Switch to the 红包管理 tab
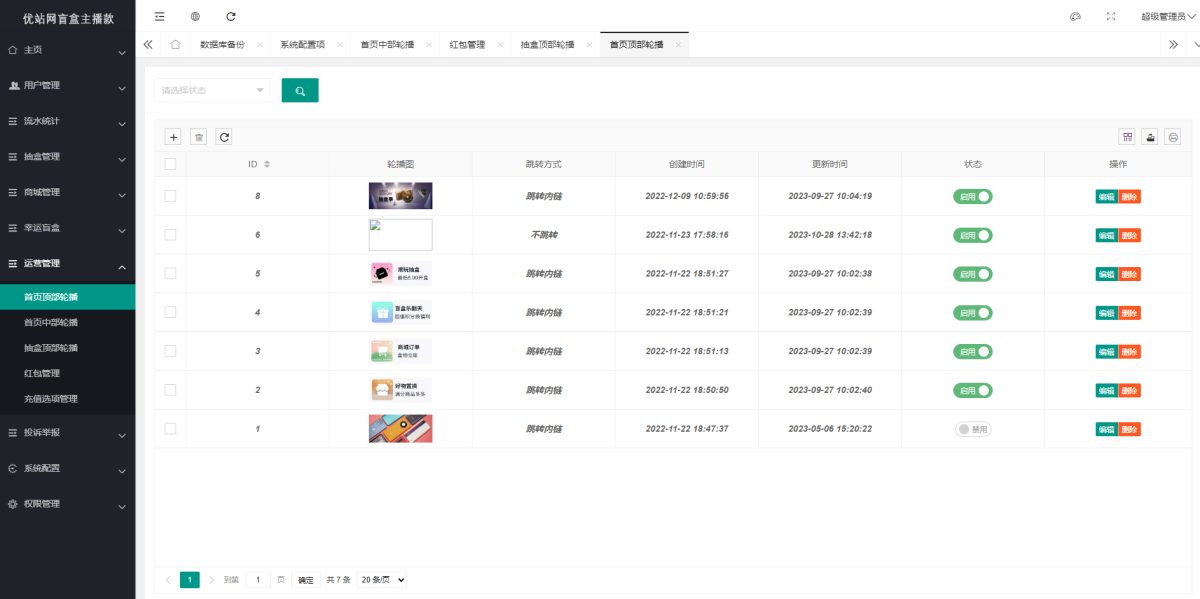 click(x=467, y=45)
